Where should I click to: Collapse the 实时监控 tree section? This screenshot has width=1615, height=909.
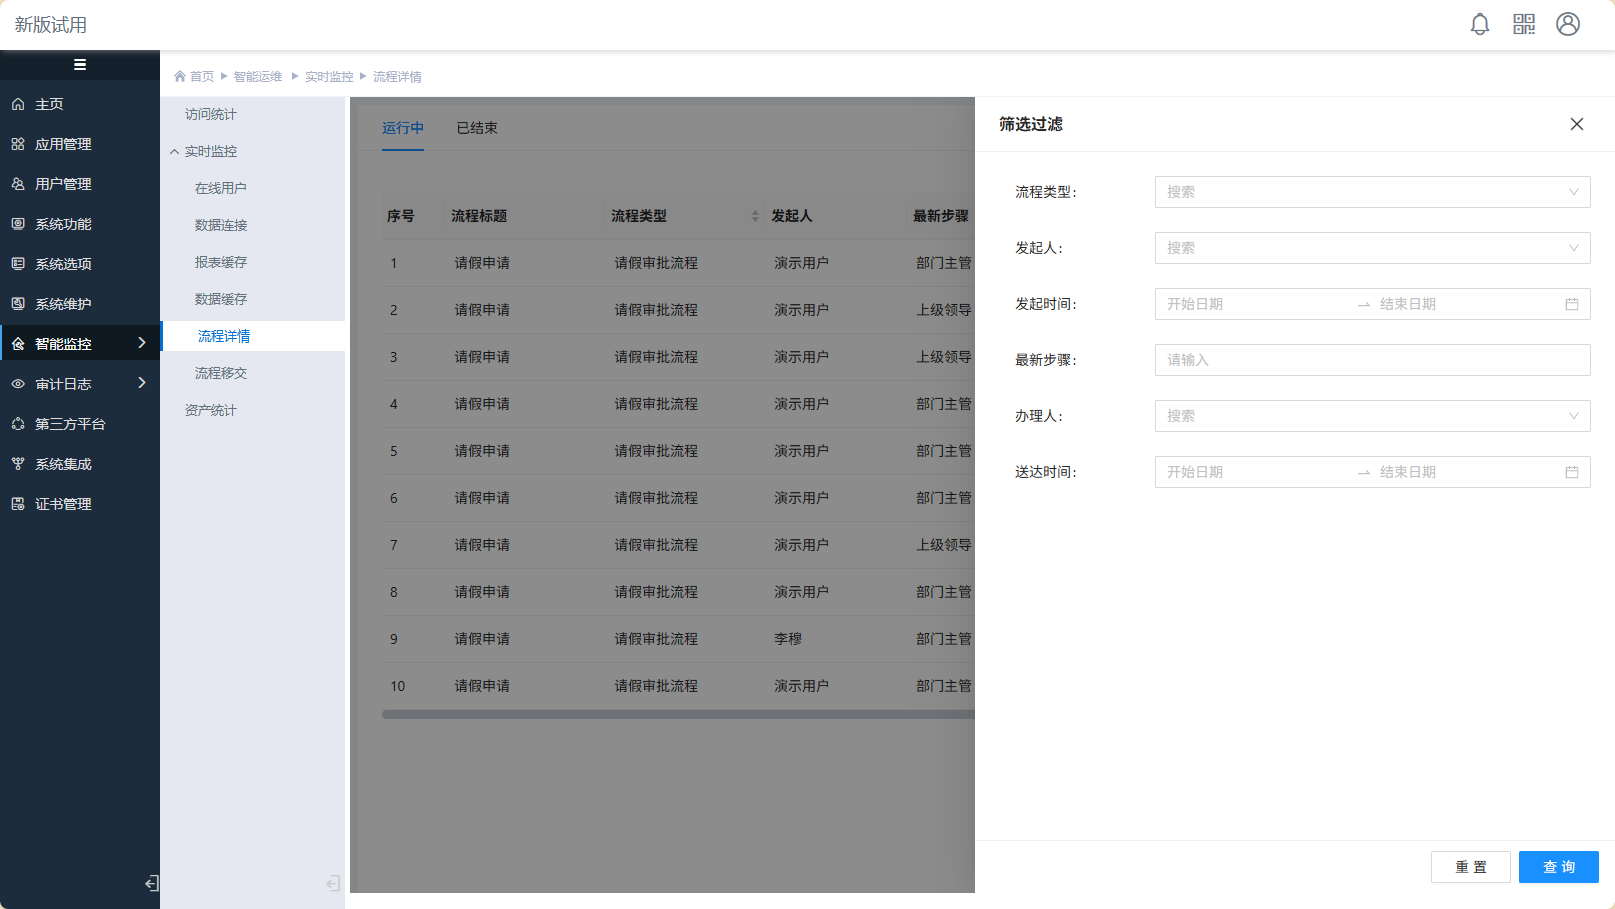175,152
